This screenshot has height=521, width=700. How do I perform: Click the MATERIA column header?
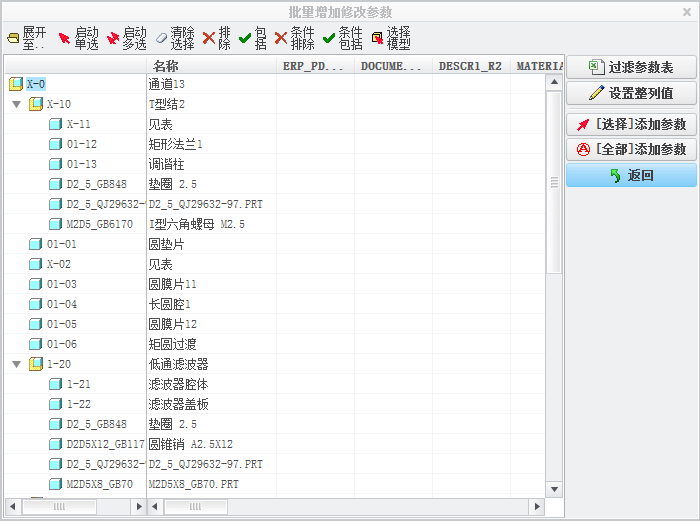[537, 66]
